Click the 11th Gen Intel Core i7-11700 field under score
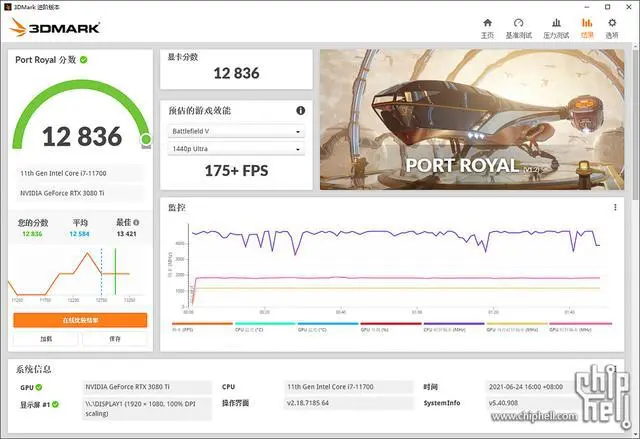This screenshot has height=439, width=640. pos(80,173)
